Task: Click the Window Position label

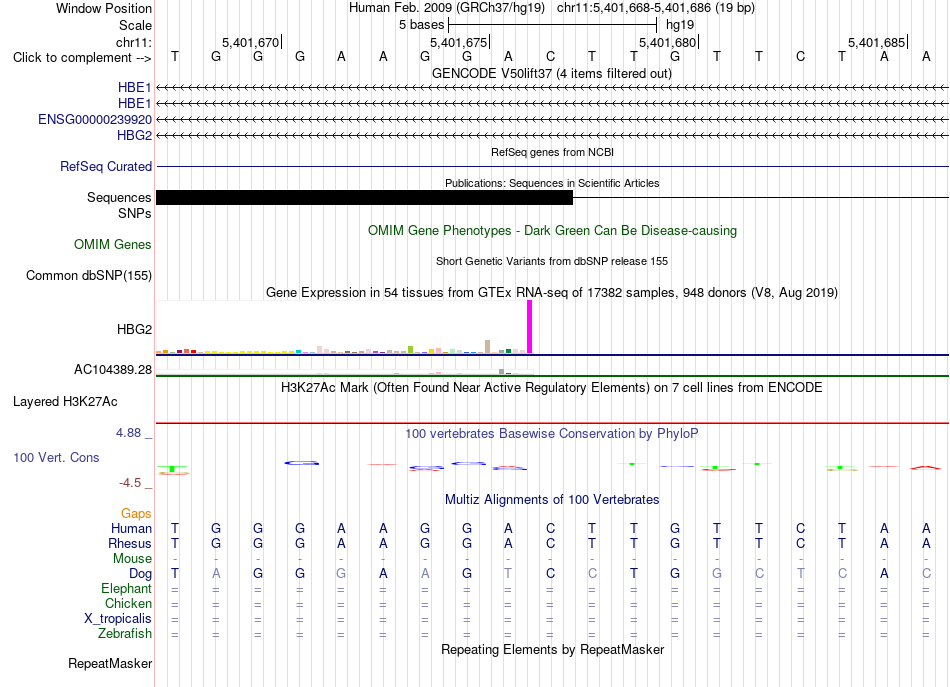Action: click(x=104, y=8)
